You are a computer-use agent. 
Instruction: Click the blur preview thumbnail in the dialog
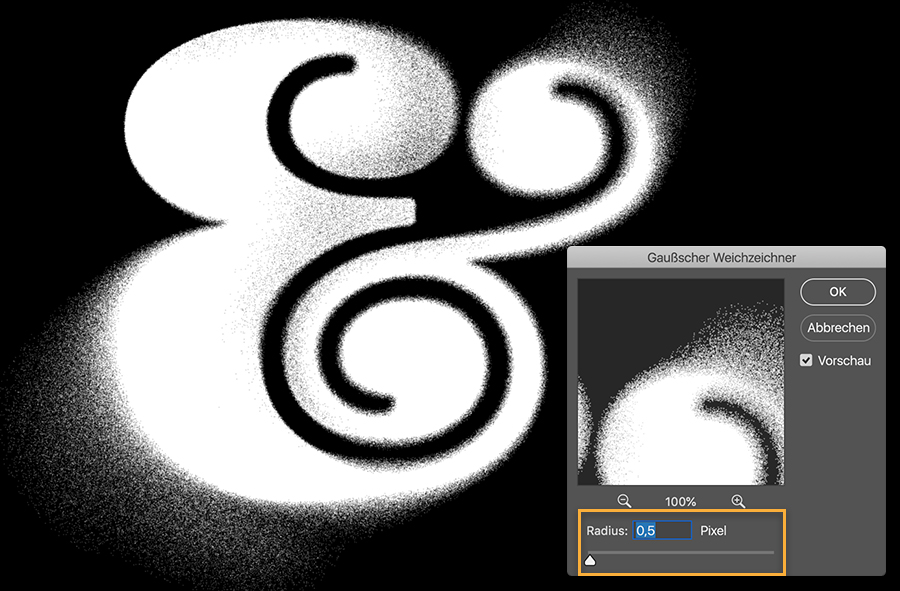click(x=681, y=382)
